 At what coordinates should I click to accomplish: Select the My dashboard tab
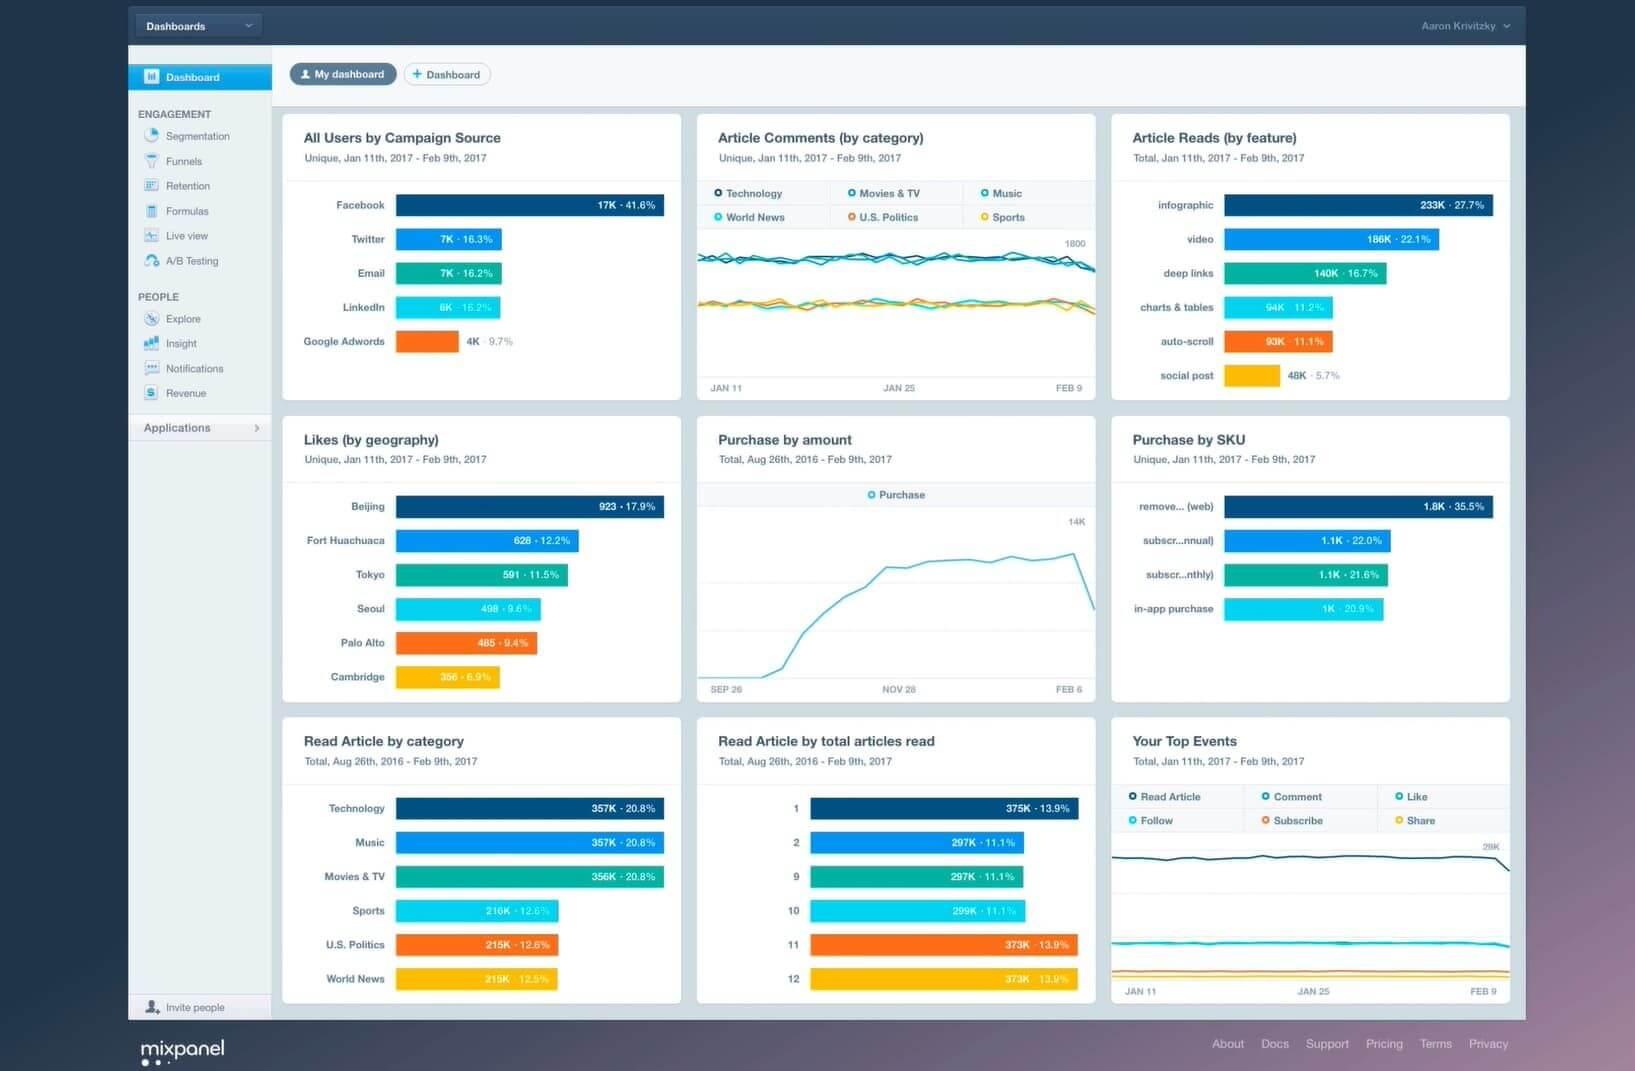pos(343,74)
